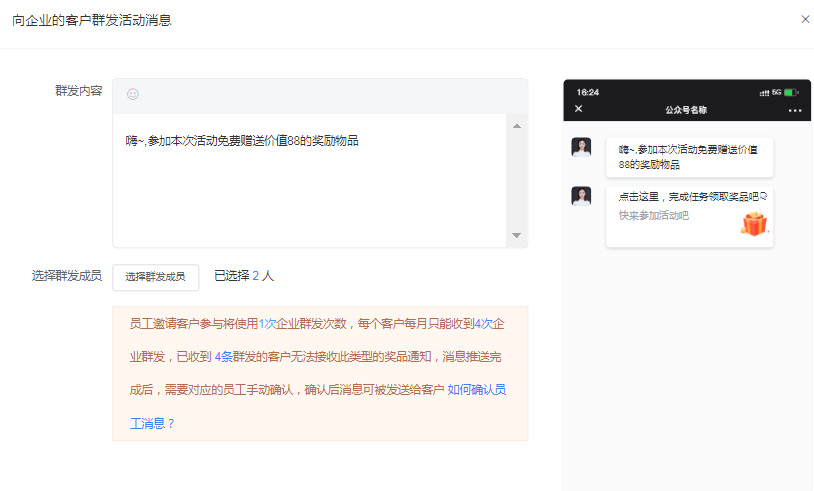Screen dimensions: 814x491
Task: Click the 公众号名称 title in preview
Action: click(x=686, y=110)
